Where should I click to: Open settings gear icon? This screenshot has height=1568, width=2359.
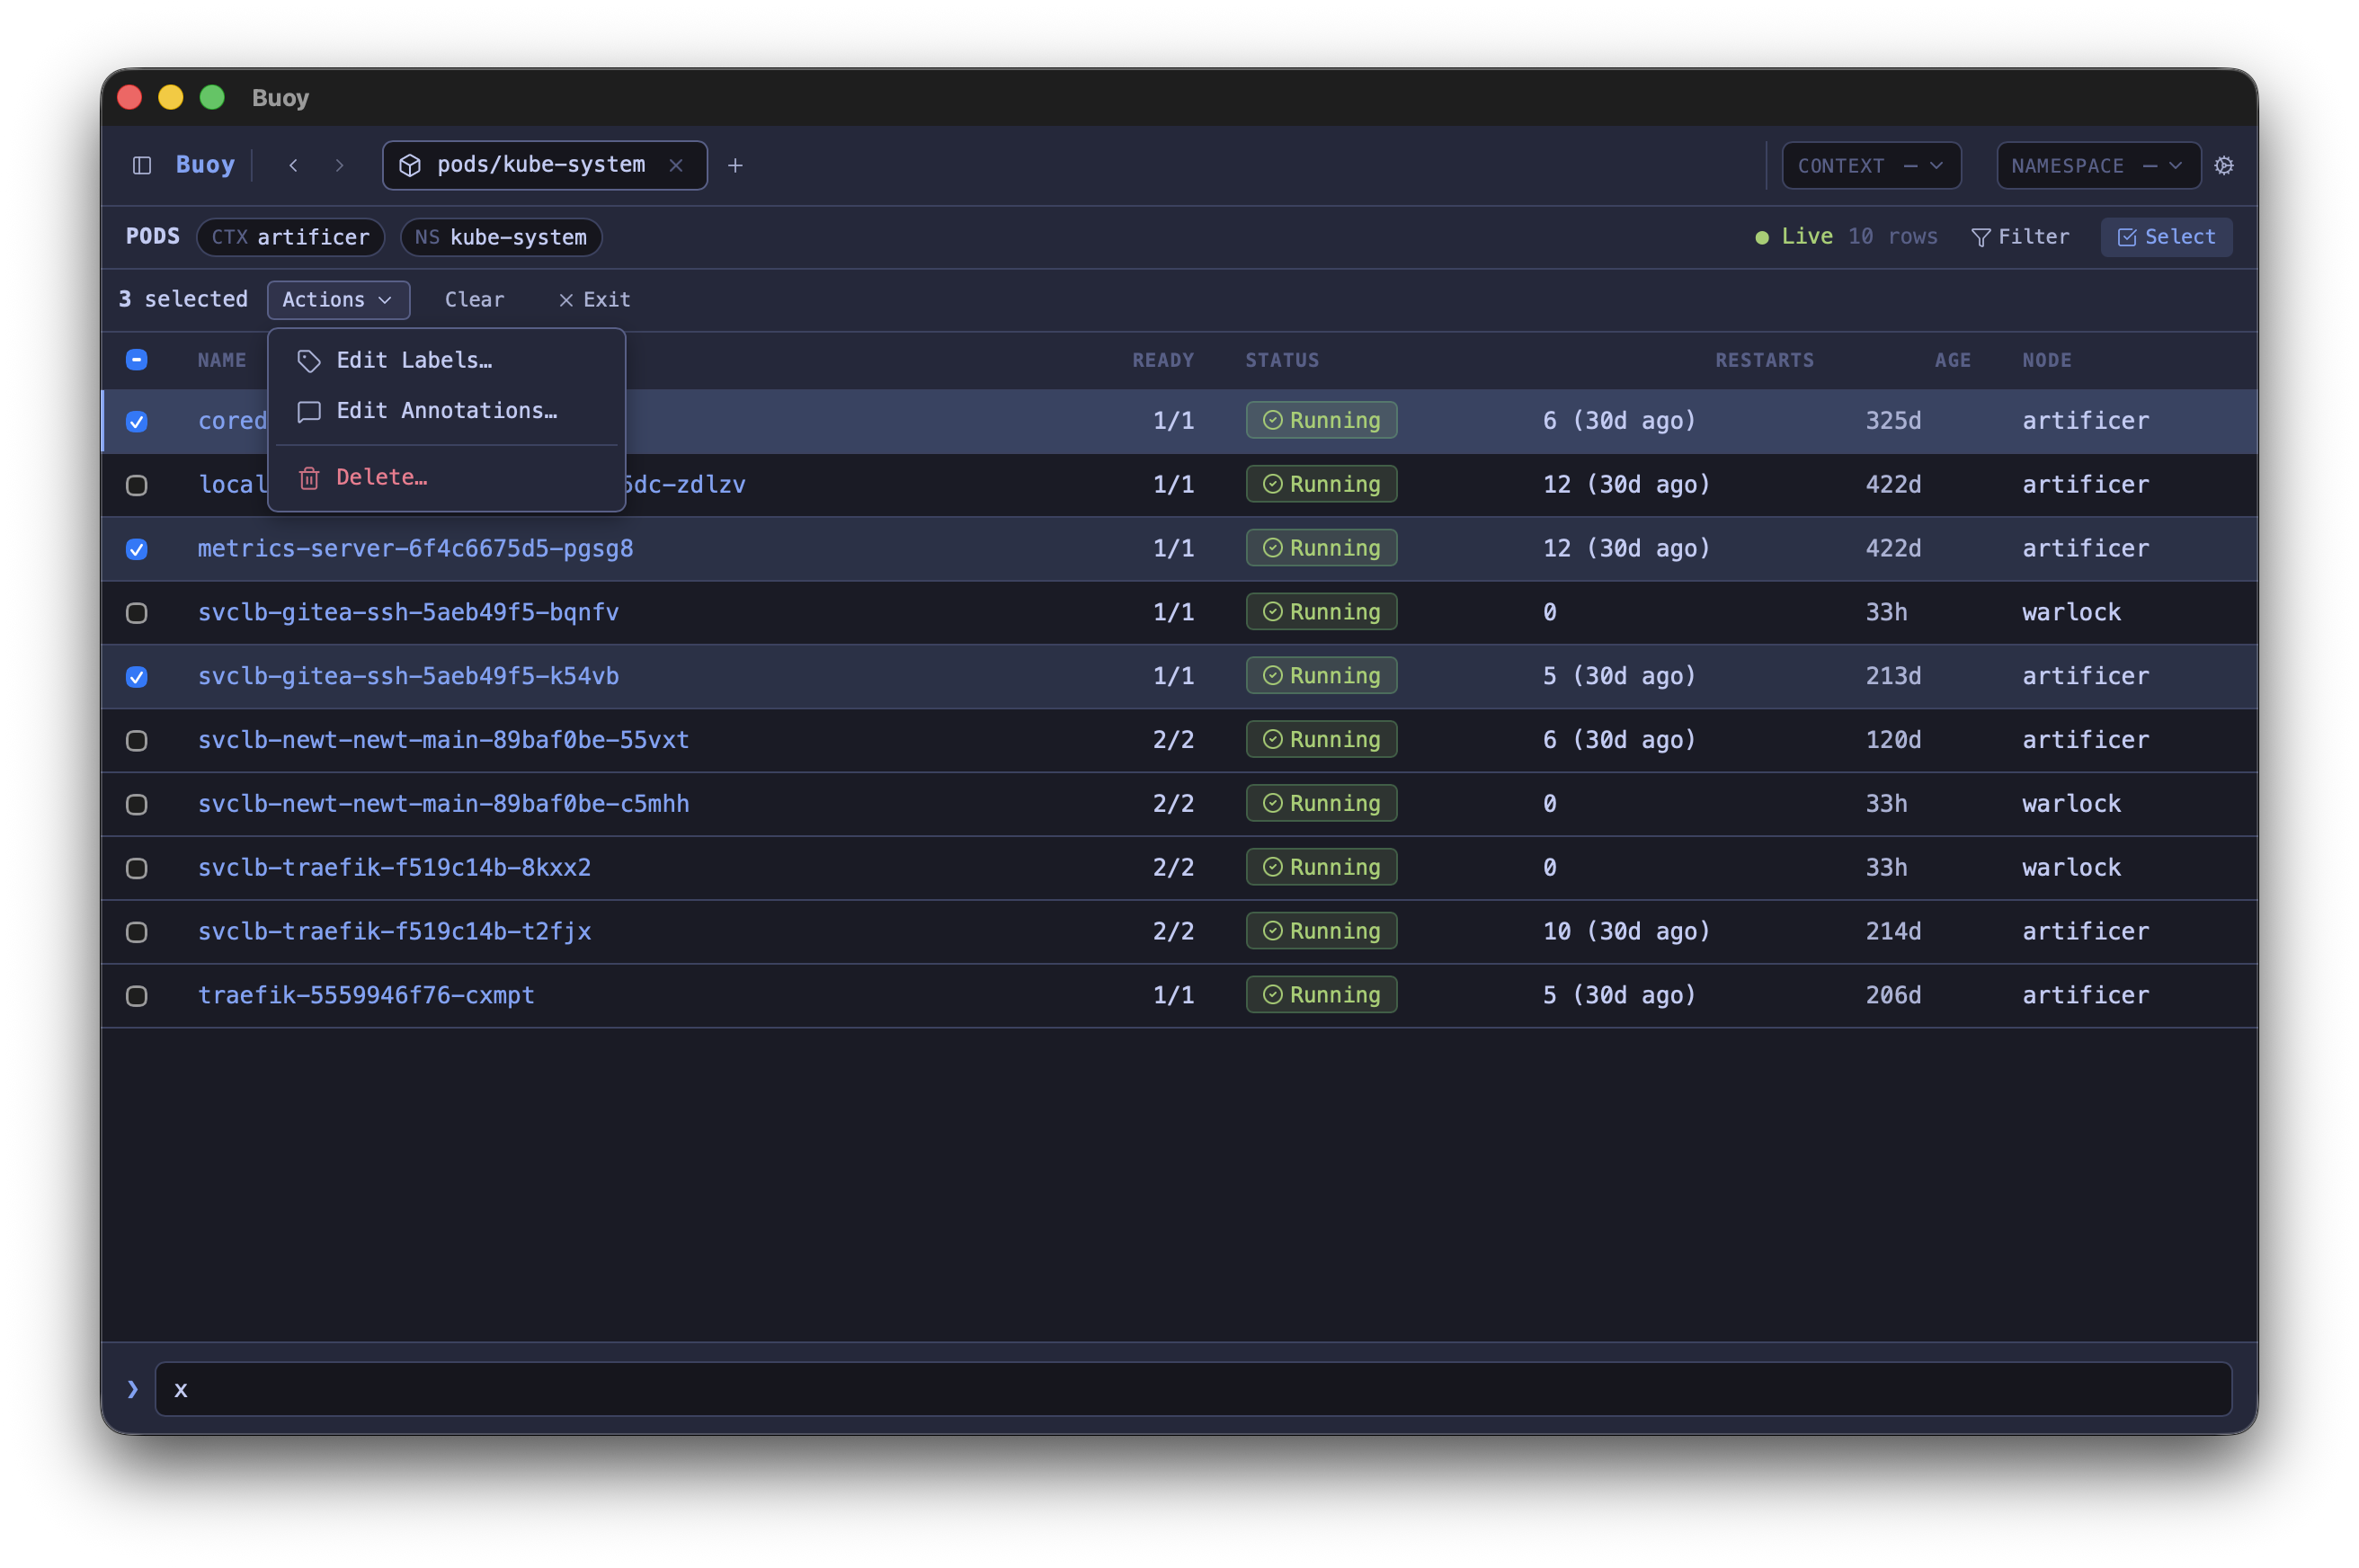pyautogui.click(x=2223, y=165)
